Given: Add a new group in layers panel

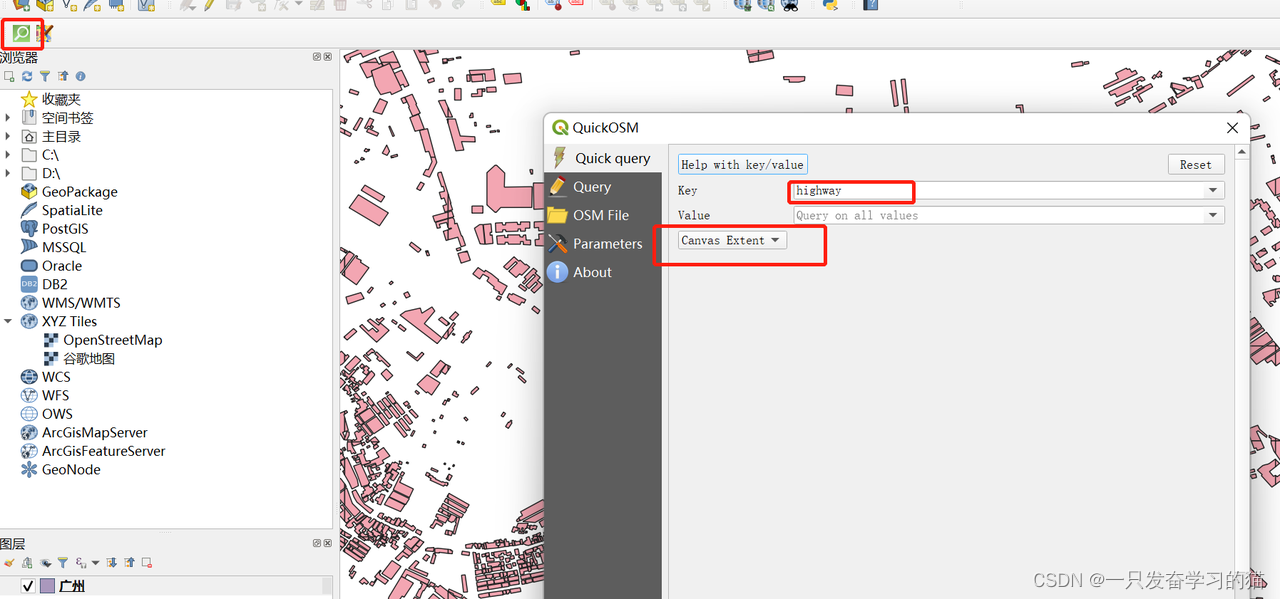Looking at the screenshot, I should tap(27, 563).
